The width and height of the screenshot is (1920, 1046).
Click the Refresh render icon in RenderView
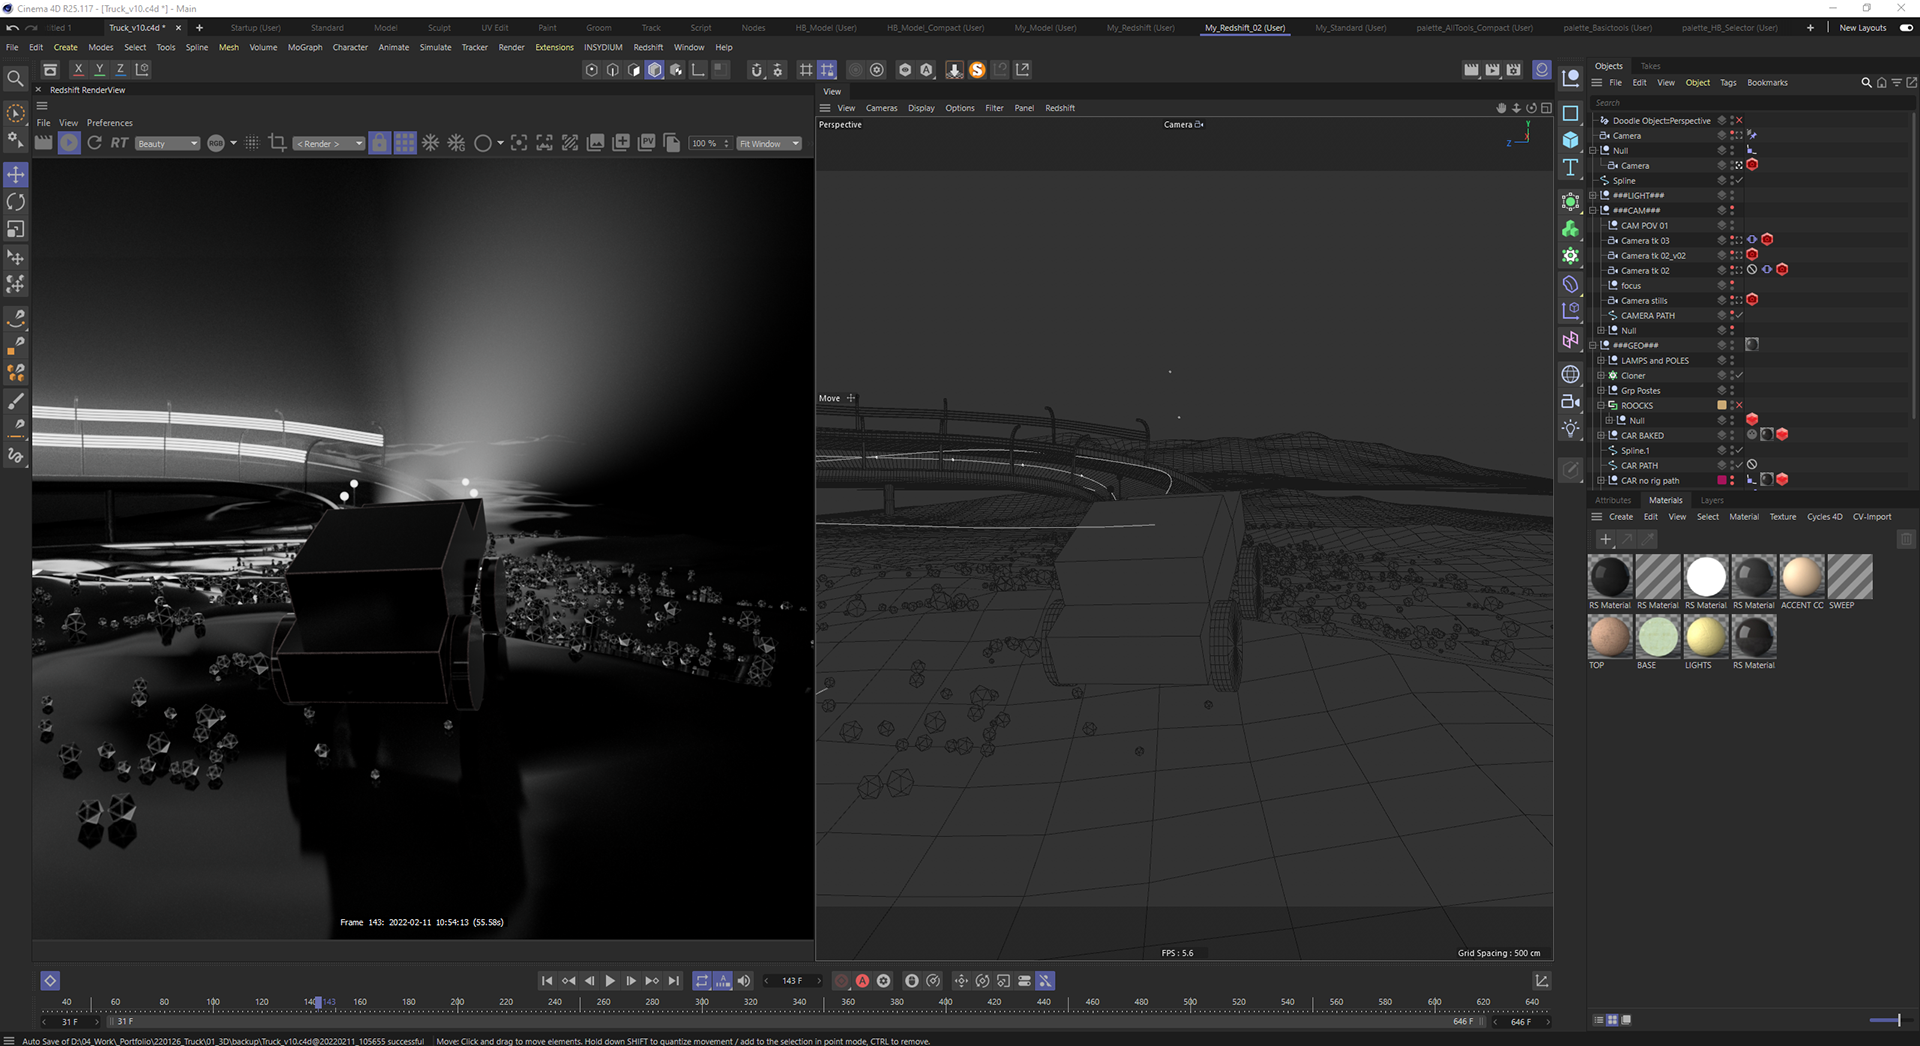point(94,143)
